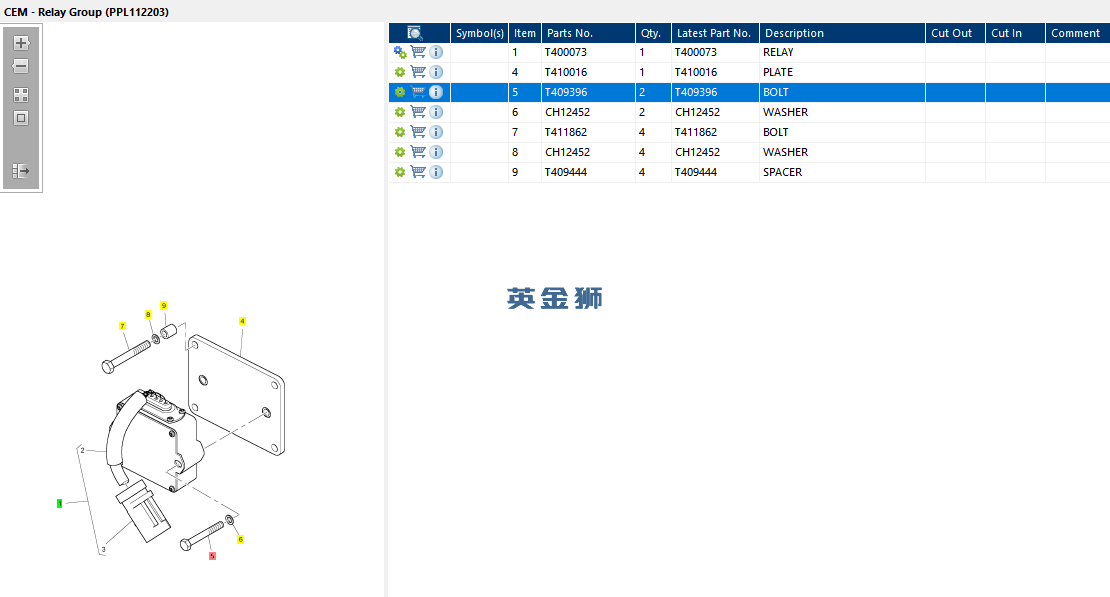Screen dimensions: 1110x597
Task: Show info for PLATE T410016
Action: tap(436, 72)
